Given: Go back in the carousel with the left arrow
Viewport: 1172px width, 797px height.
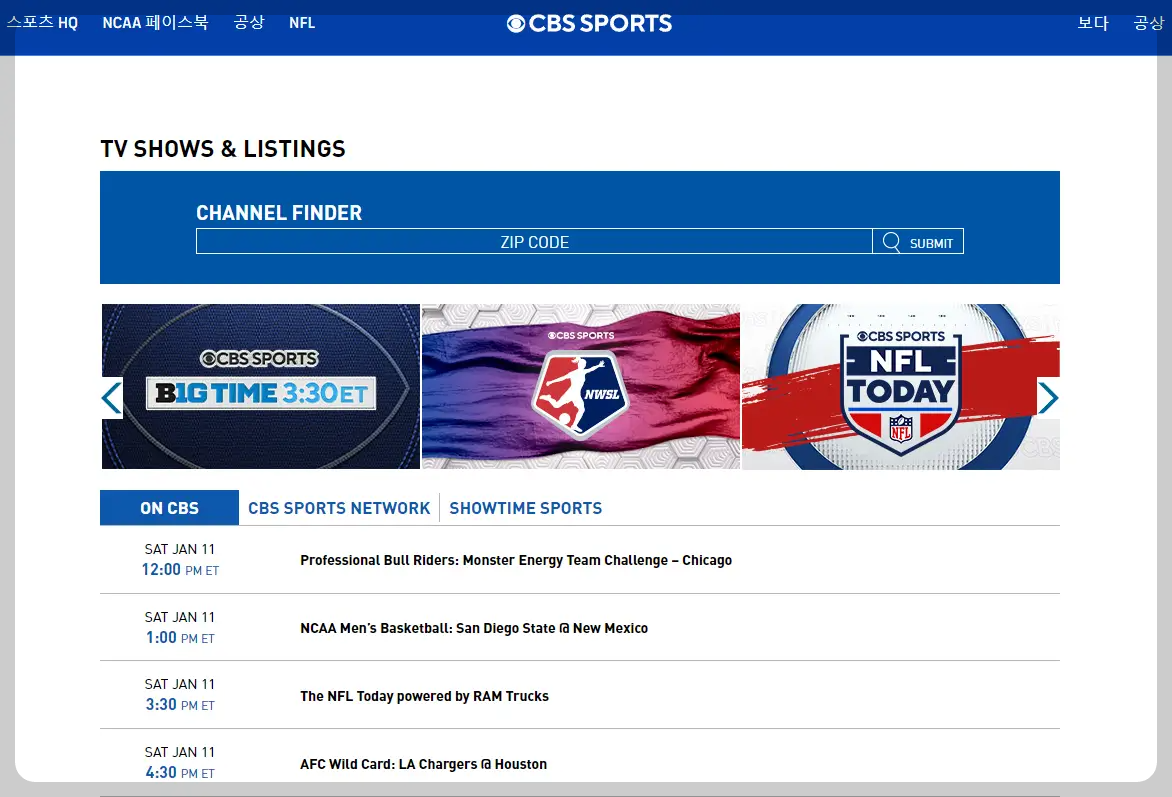Looking at the screenshot, I should click(x=111, y=397).
